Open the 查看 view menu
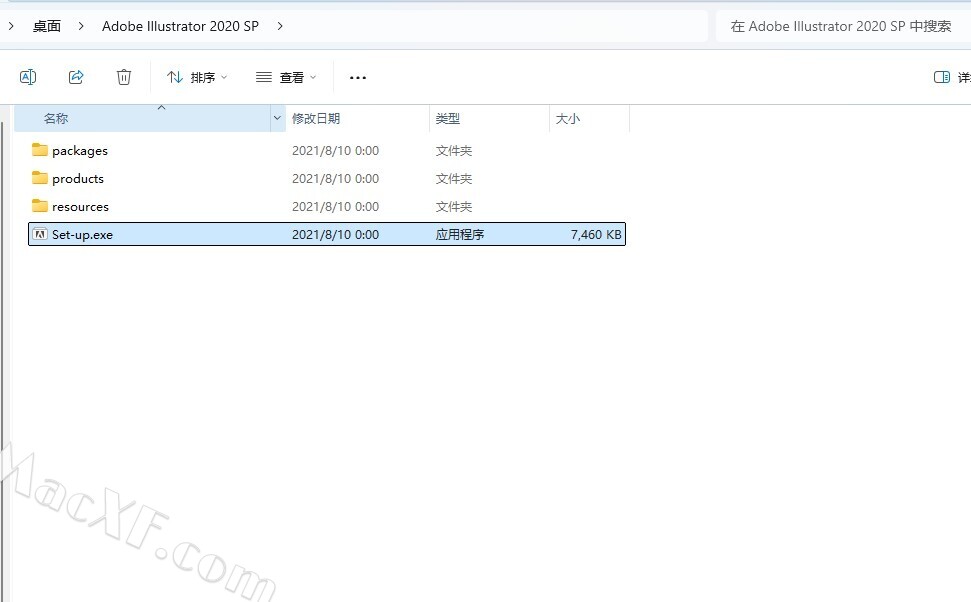This screenshot has height=602, width=971. click(x=286, y=77)
